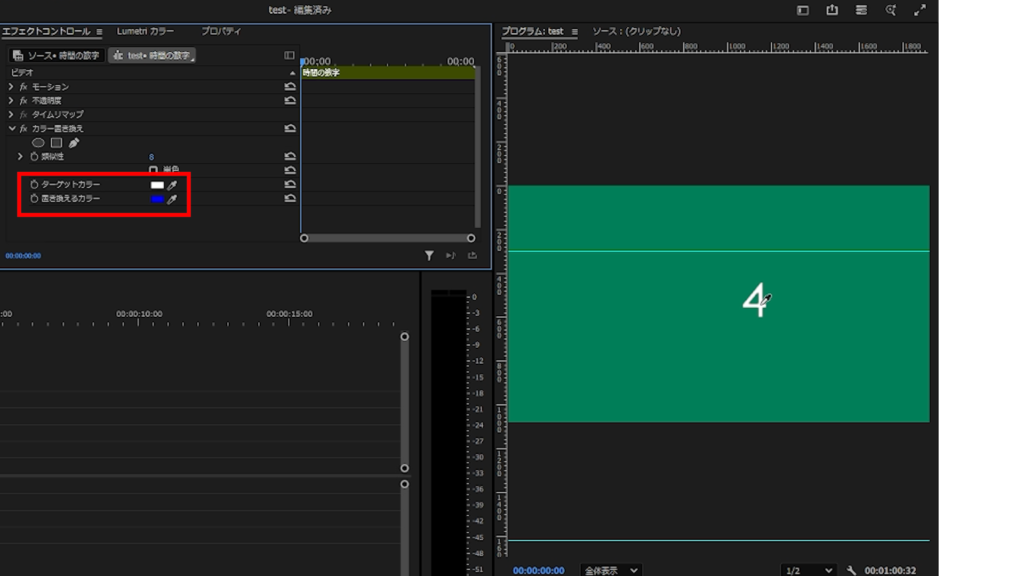Reset the カラー置き換え effect
The image size is (1024, 576).
point(290,129)
